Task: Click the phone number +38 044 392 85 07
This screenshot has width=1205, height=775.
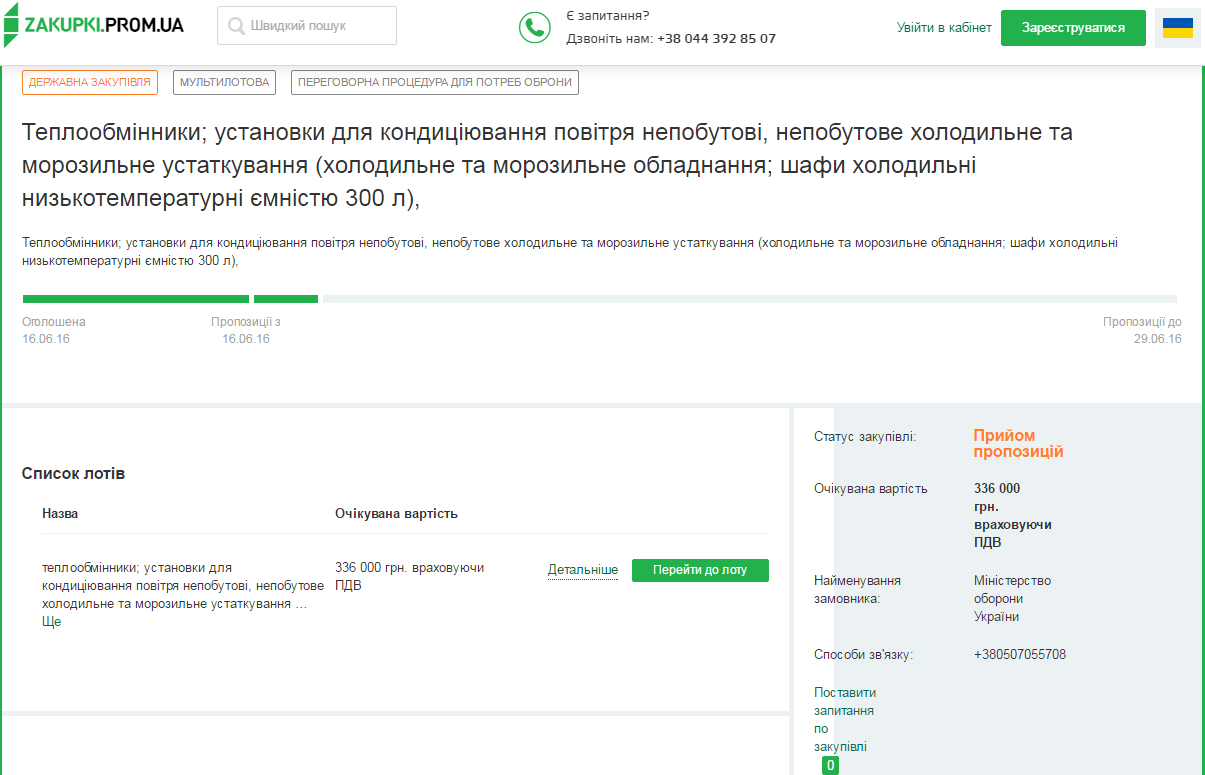Action: [716, 39]
